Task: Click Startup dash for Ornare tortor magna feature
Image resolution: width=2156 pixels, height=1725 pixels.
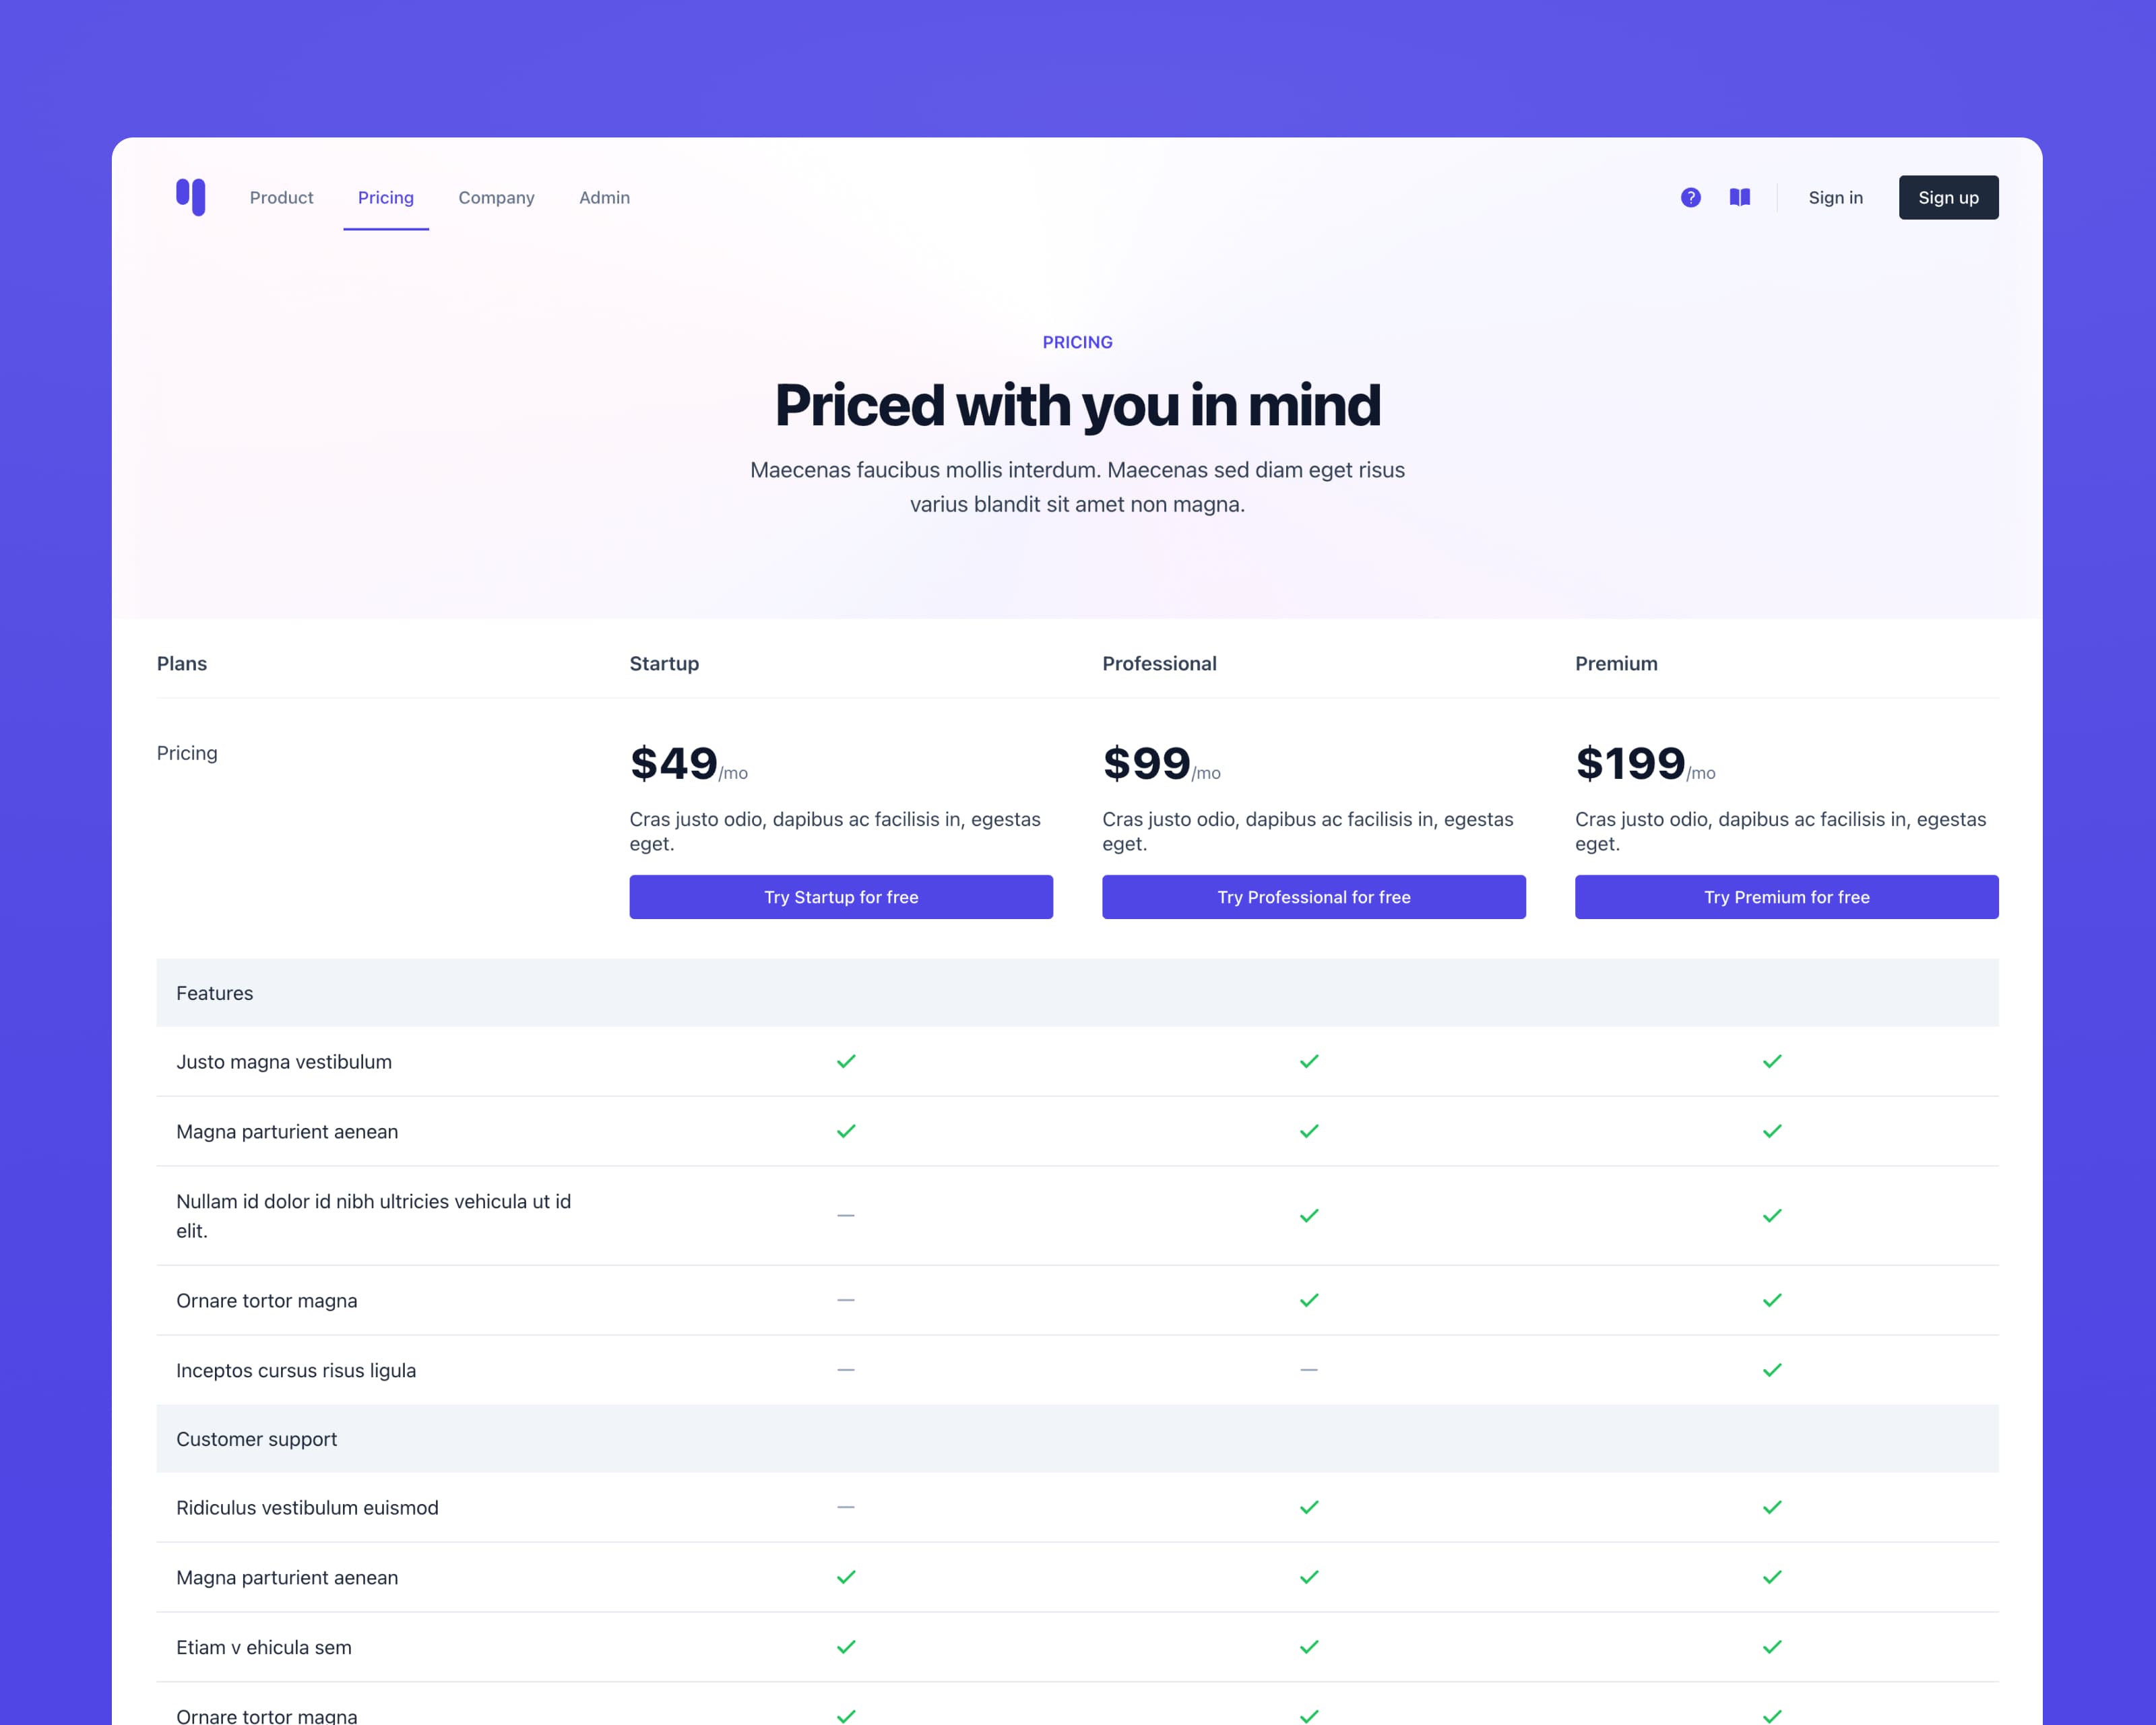Action: [x=846, y=1300]
